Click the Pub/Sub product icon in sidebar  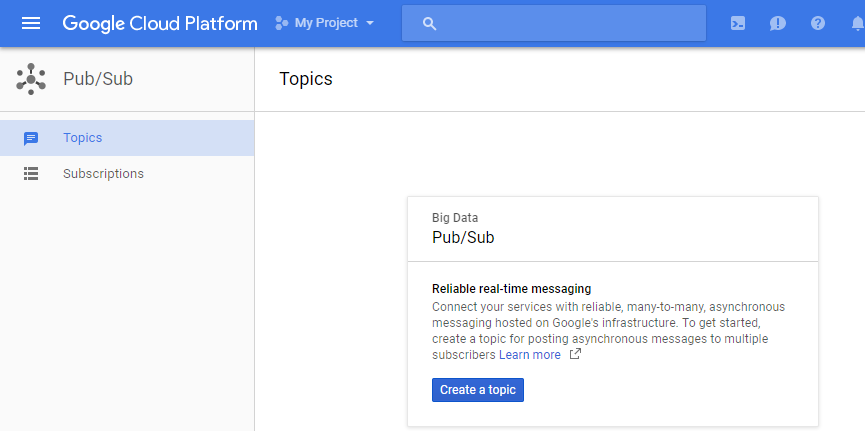coord(31,79)
